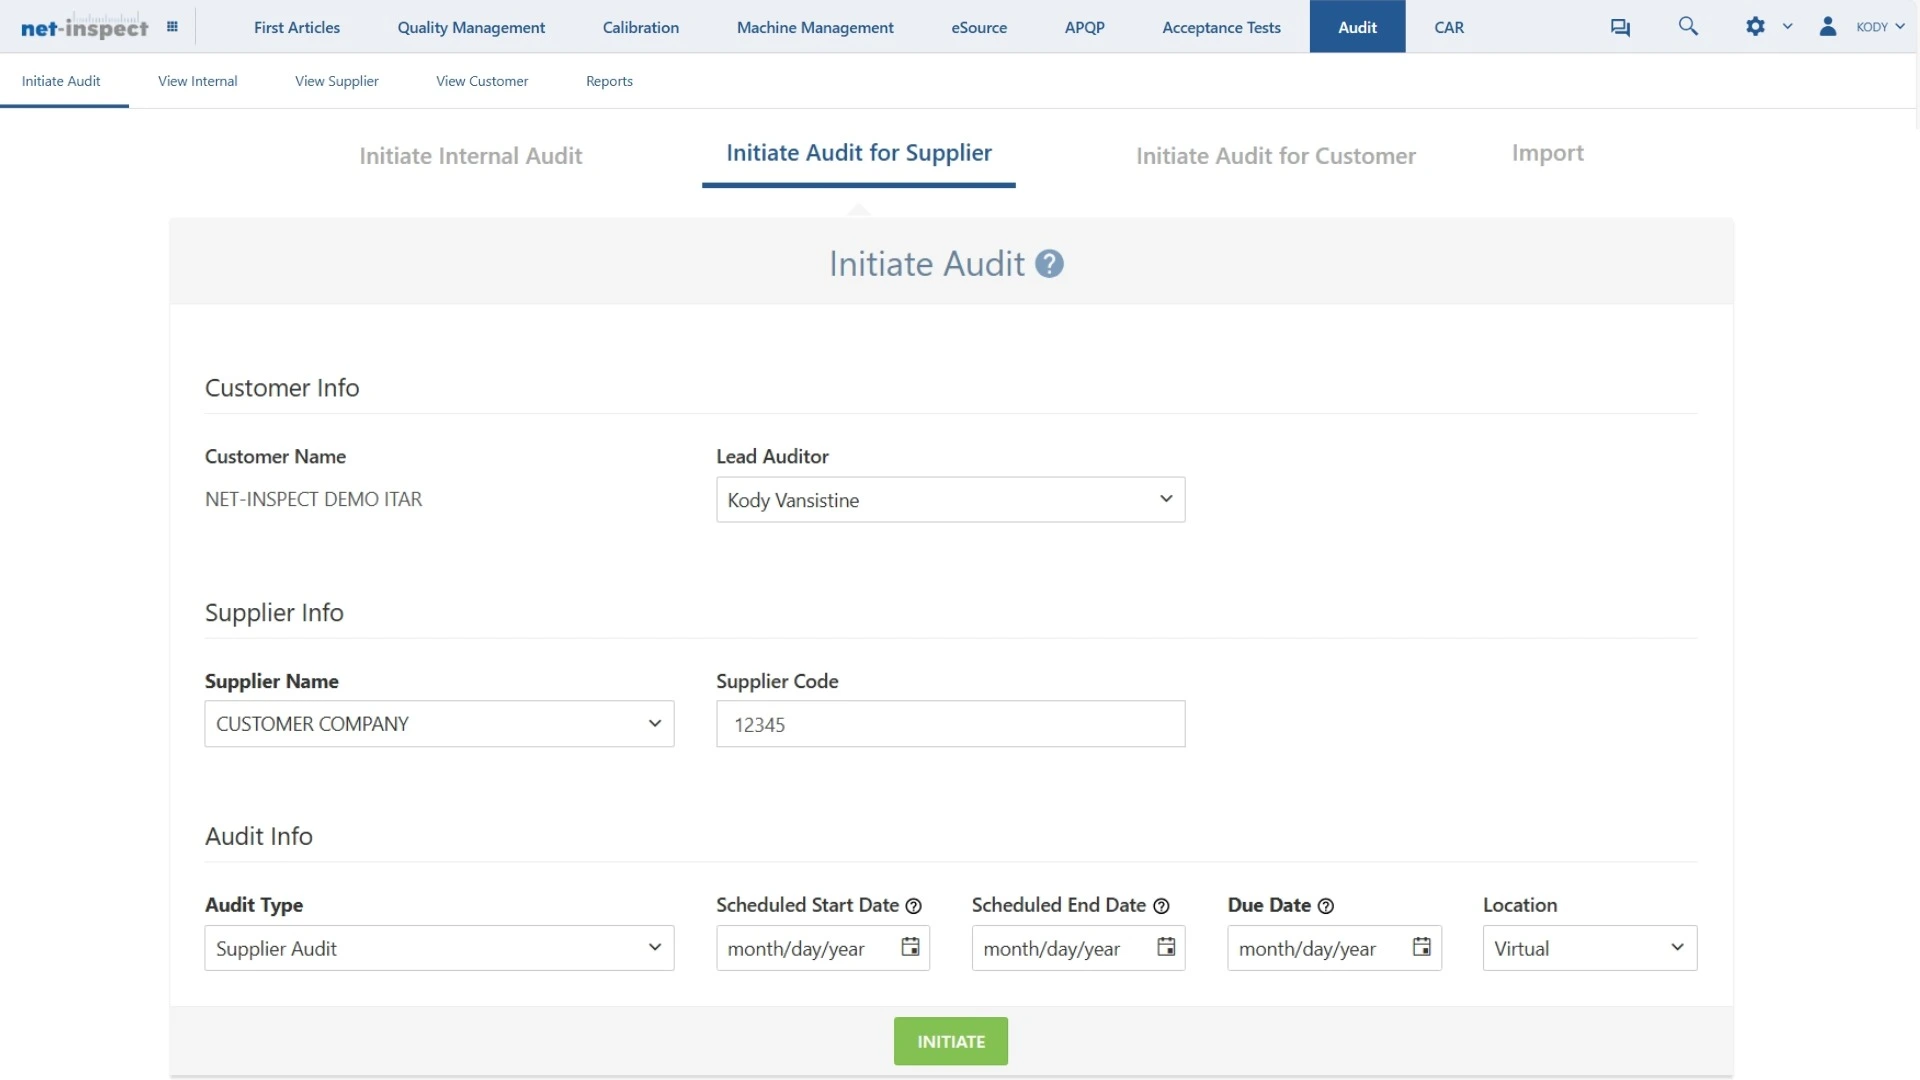
Task: Open the messages icon in the top bar
Action: (x=1620, y=26)
